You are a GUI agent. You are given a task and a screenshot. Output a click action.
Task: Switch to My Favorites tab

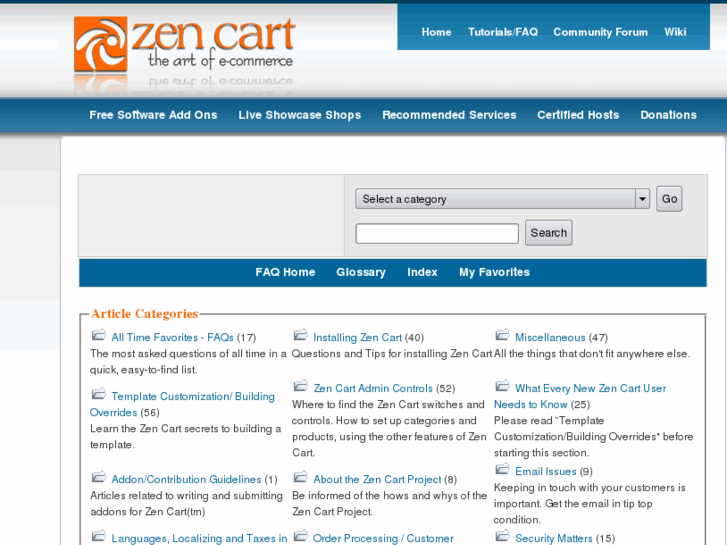tap(494, 272)
